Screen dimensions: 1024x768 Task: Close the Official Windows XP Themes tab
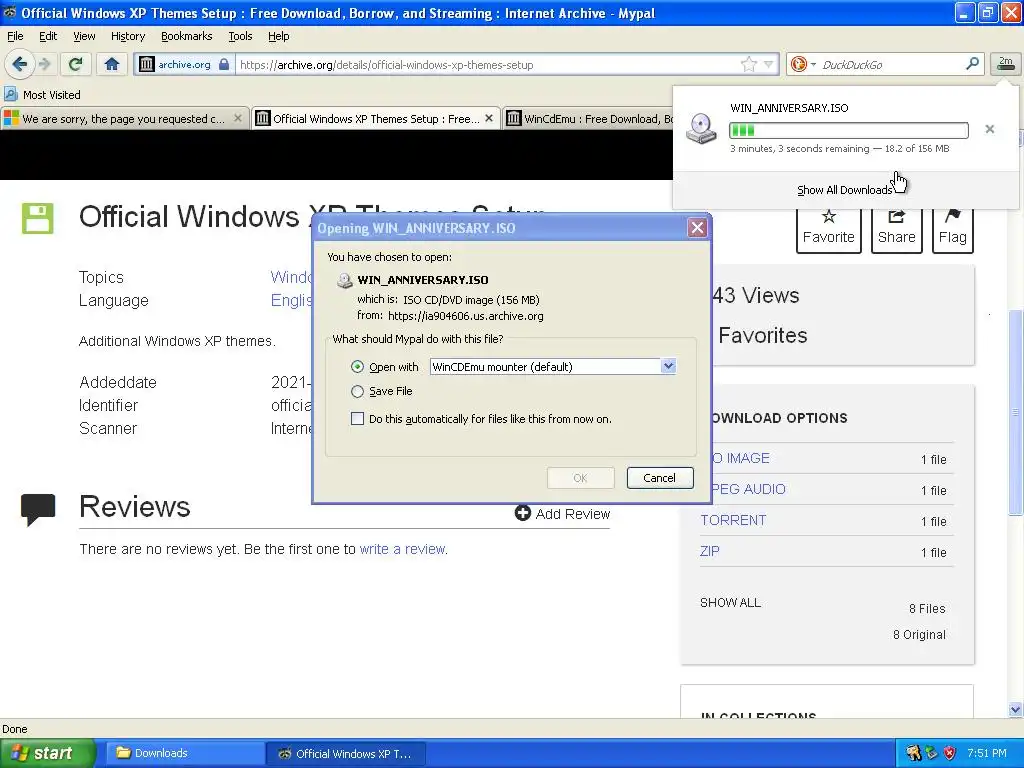click(488, 118)
